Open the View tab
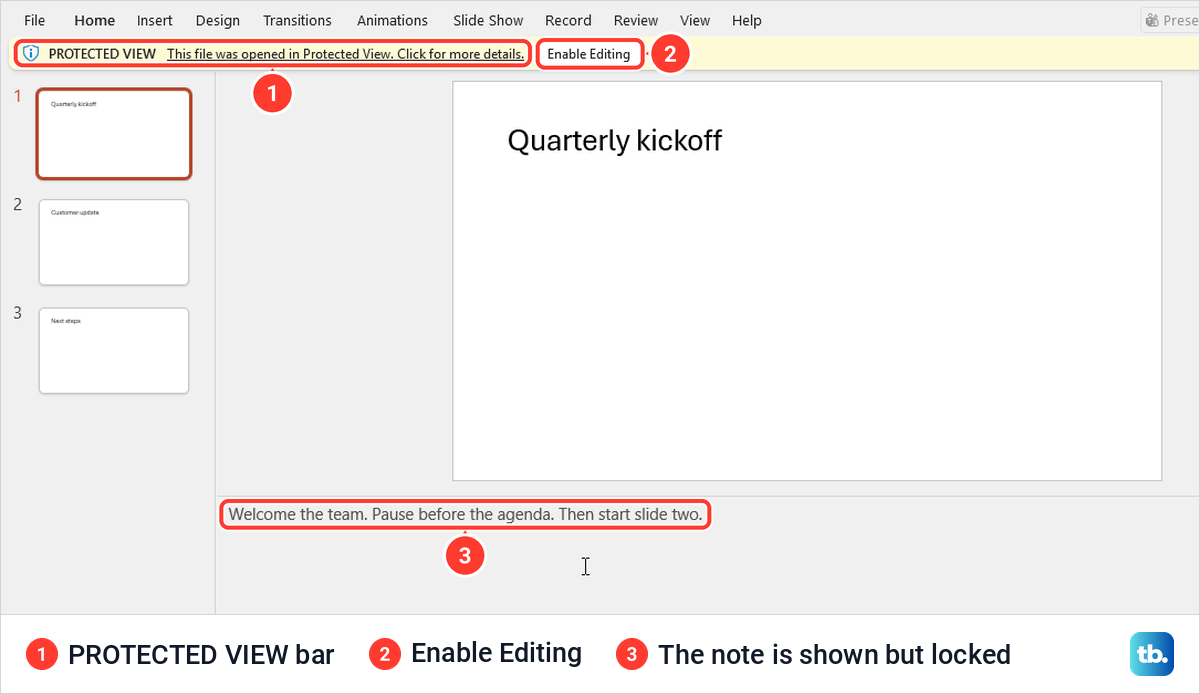 tap(695, 20)
